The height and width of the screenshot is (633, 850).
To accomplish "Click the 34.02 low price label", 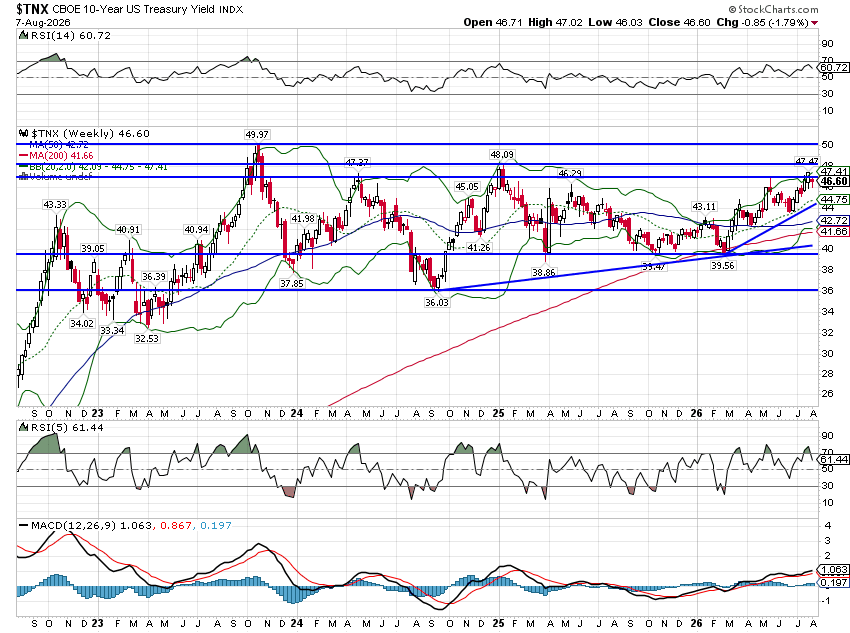I will pos(82,324).
